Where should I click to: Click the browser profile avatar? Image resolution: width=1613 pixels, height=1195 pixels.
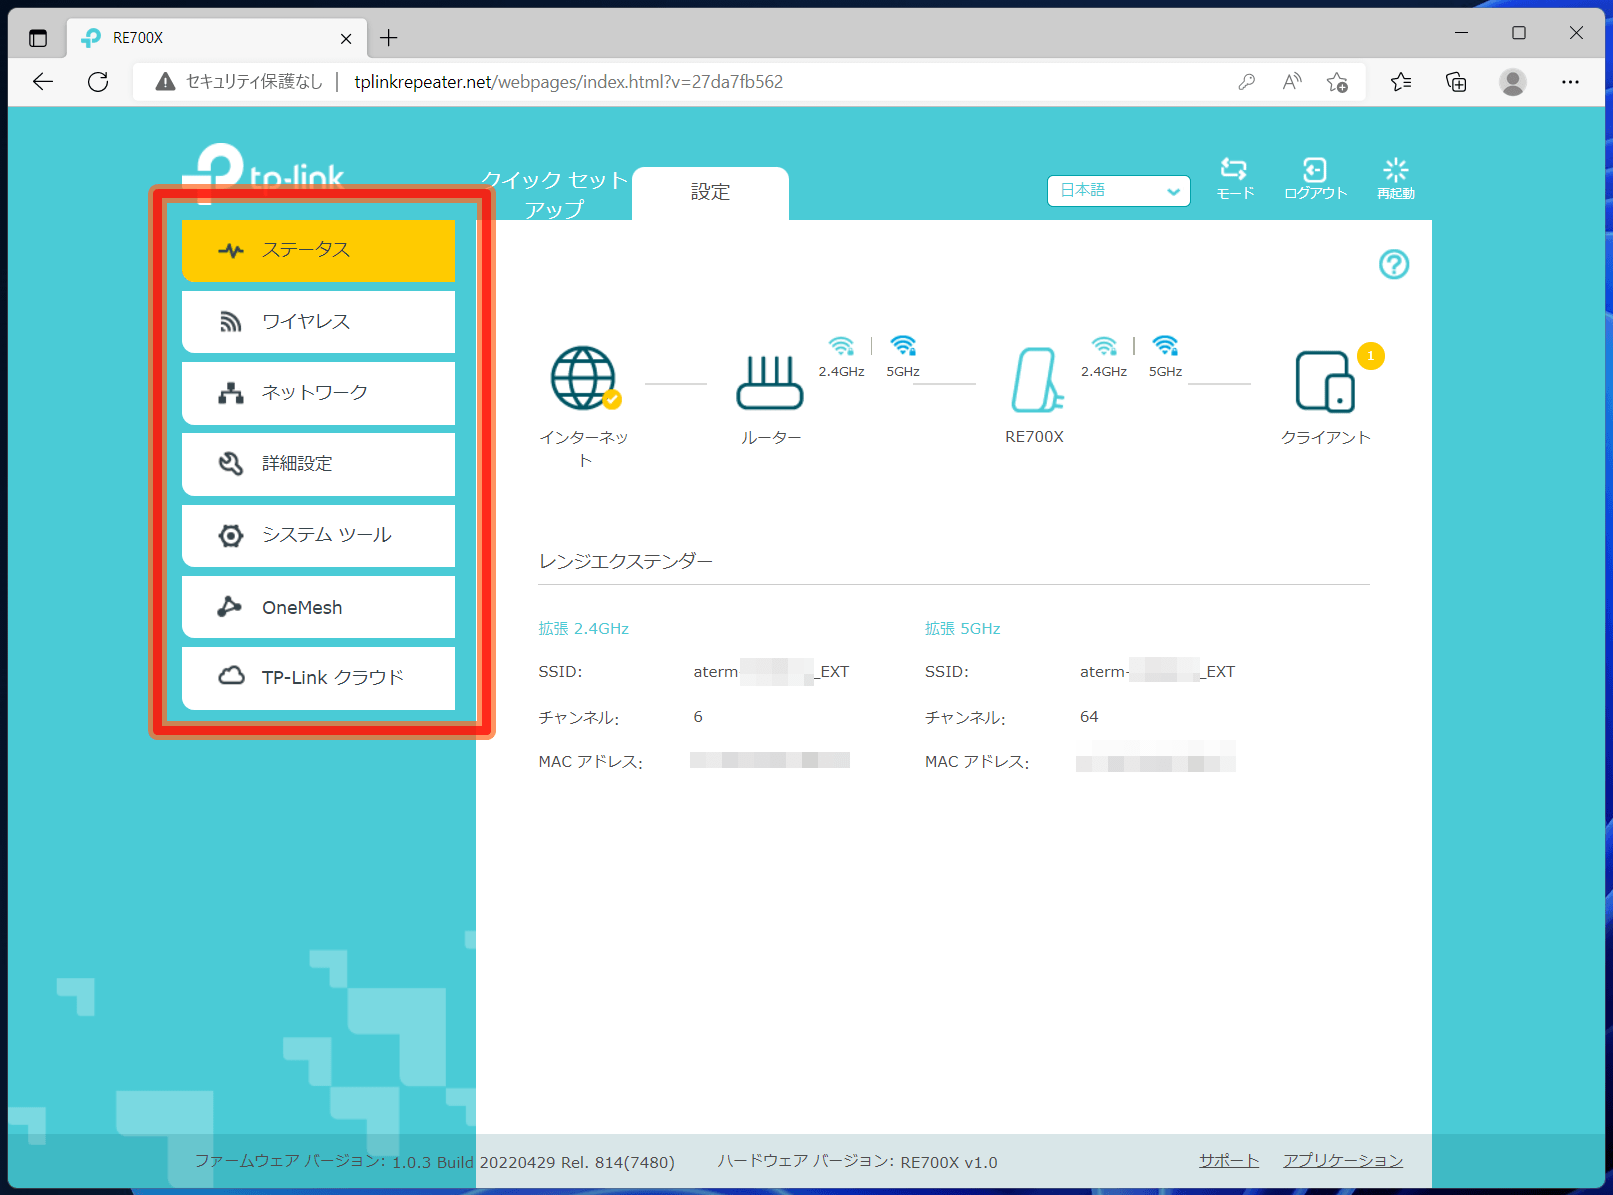(1513, 82)
